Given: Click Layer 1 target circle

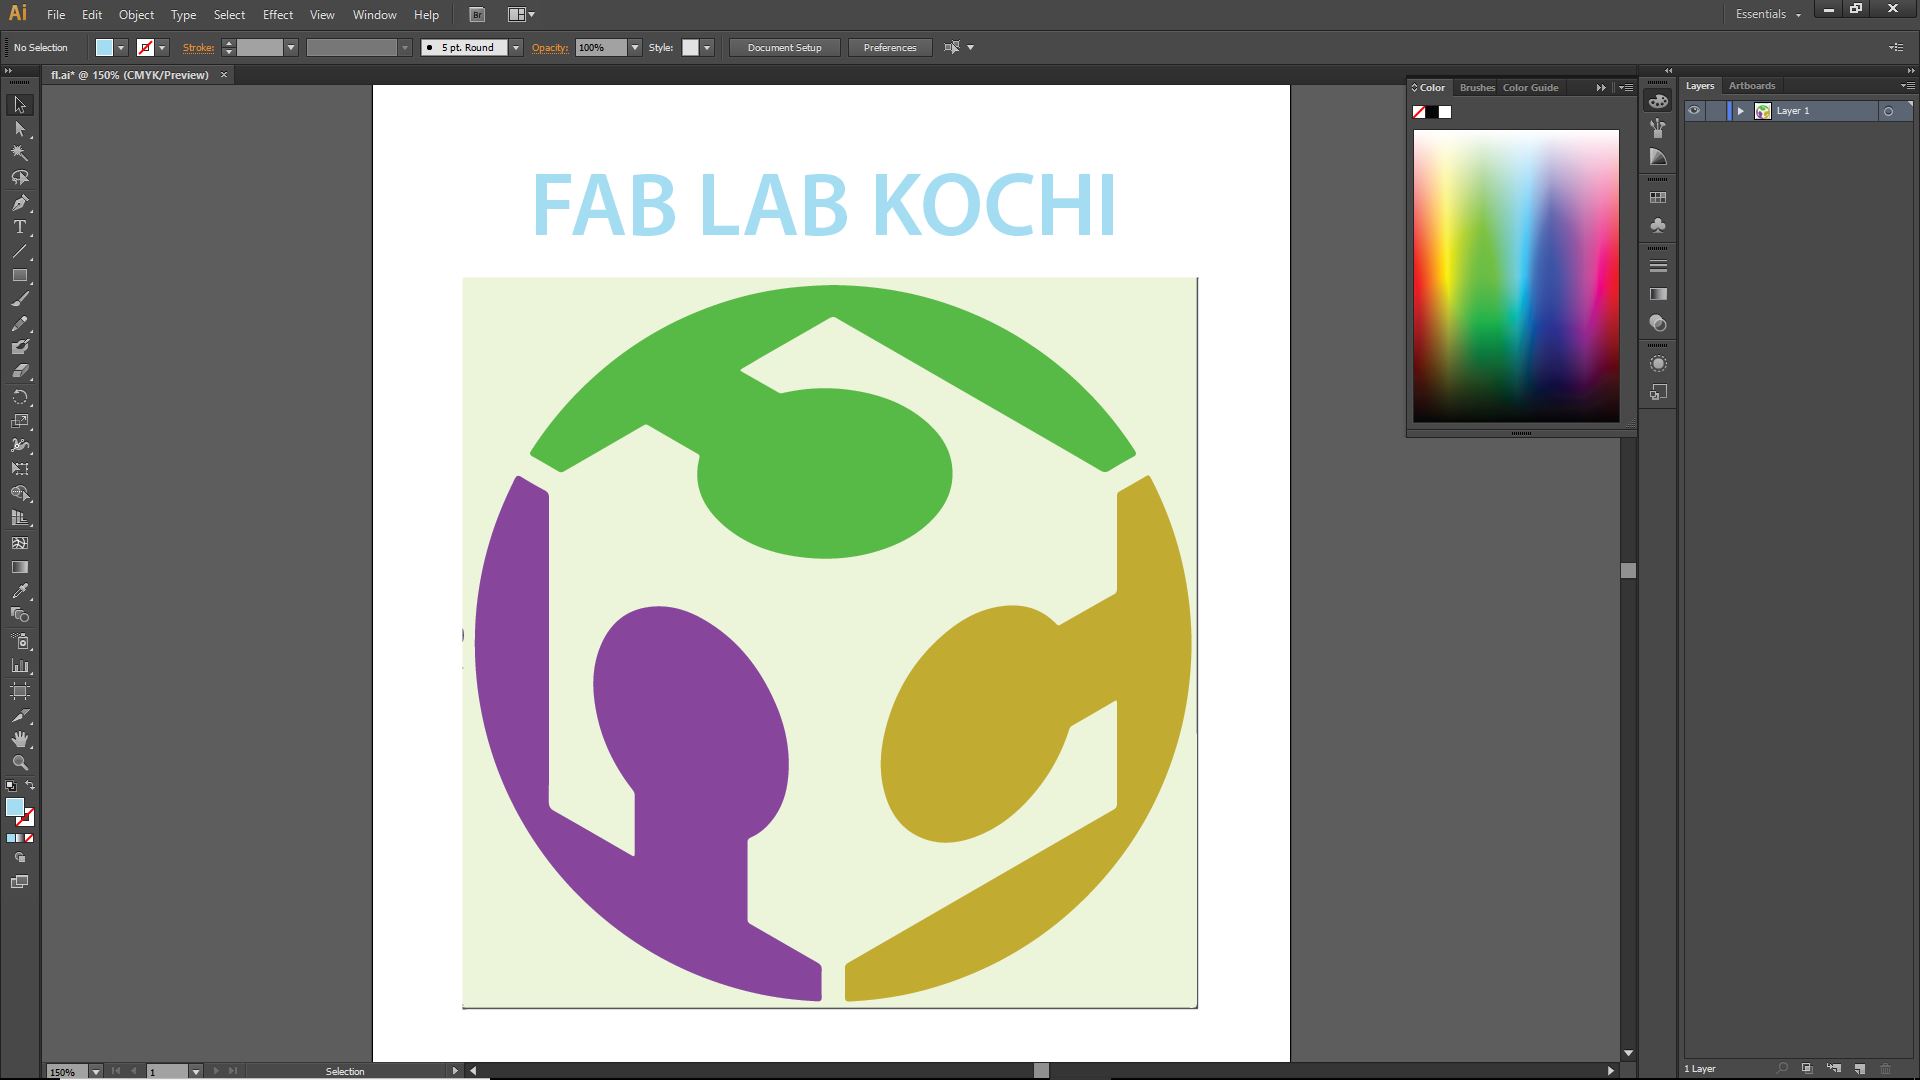Looking at the screenshot, I should [1888, 111].
